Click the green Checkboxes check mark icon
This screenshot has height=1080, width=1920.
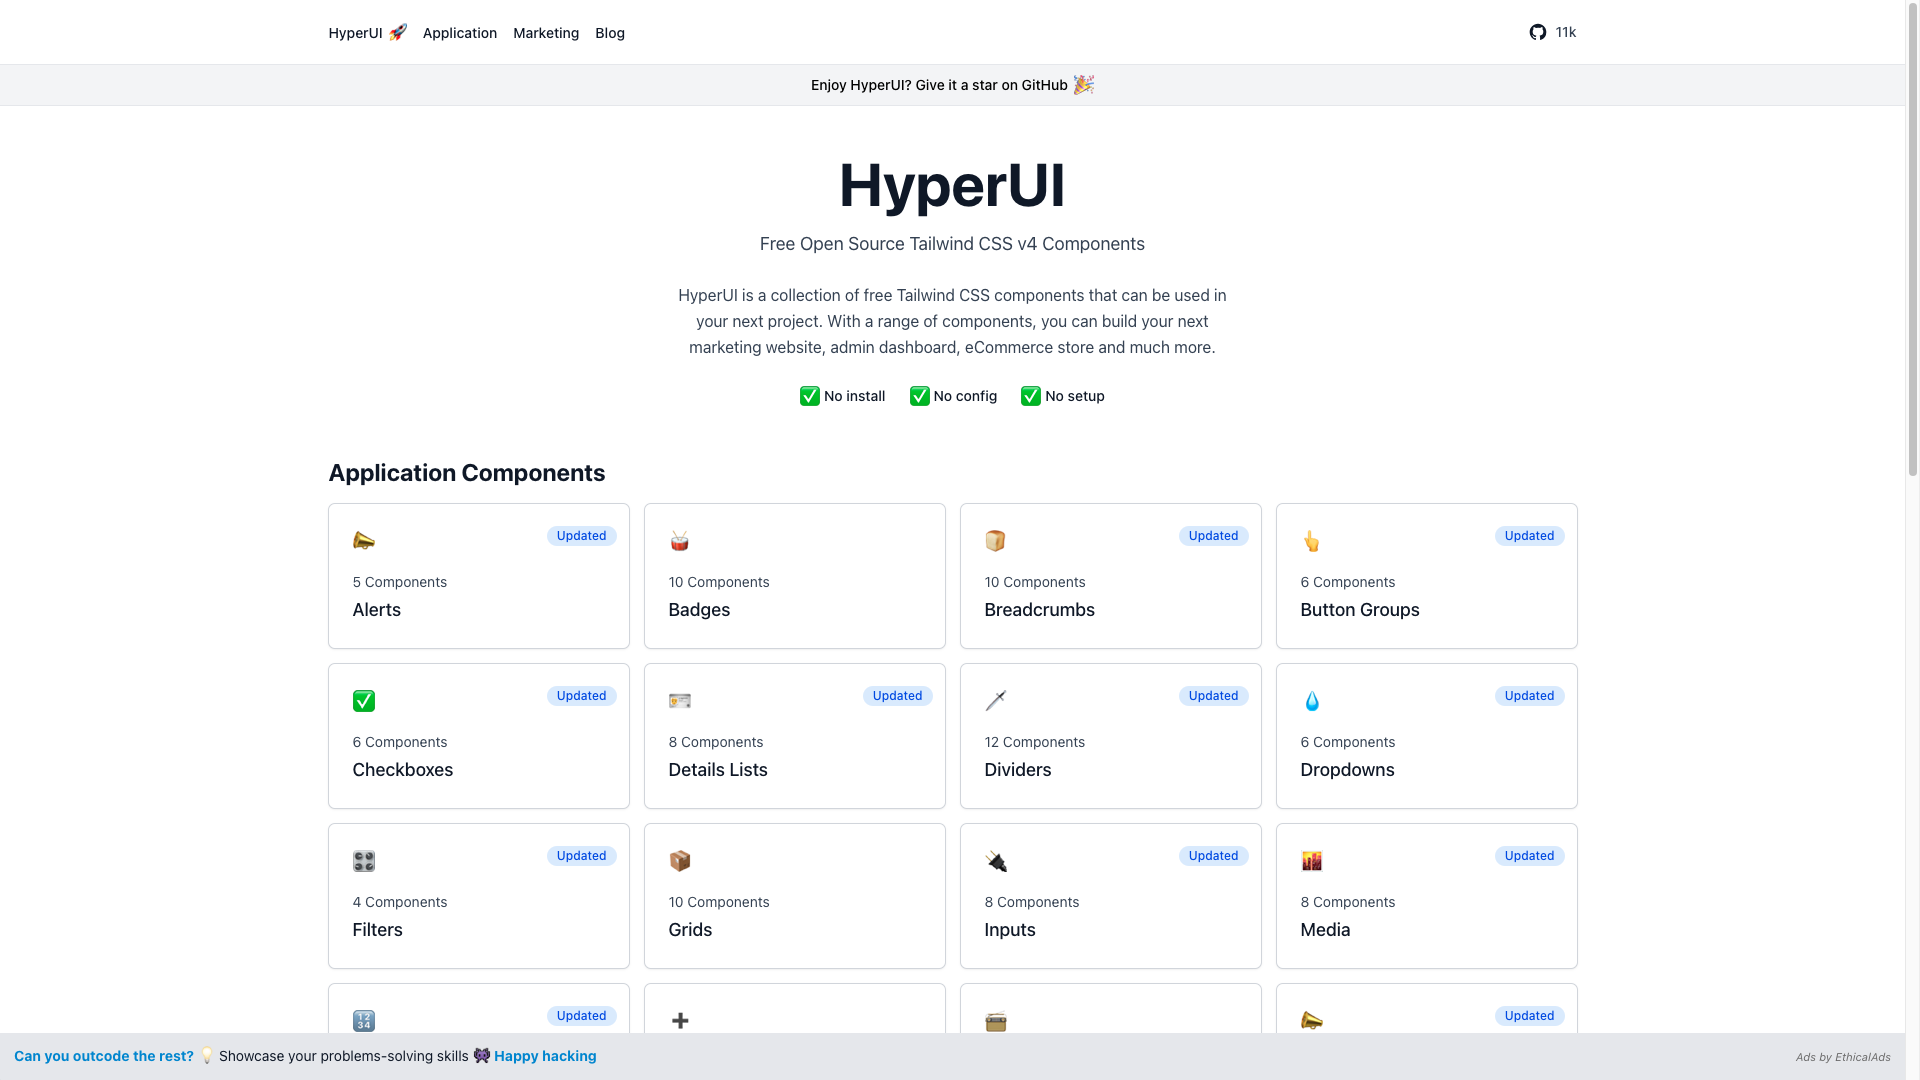364,701
